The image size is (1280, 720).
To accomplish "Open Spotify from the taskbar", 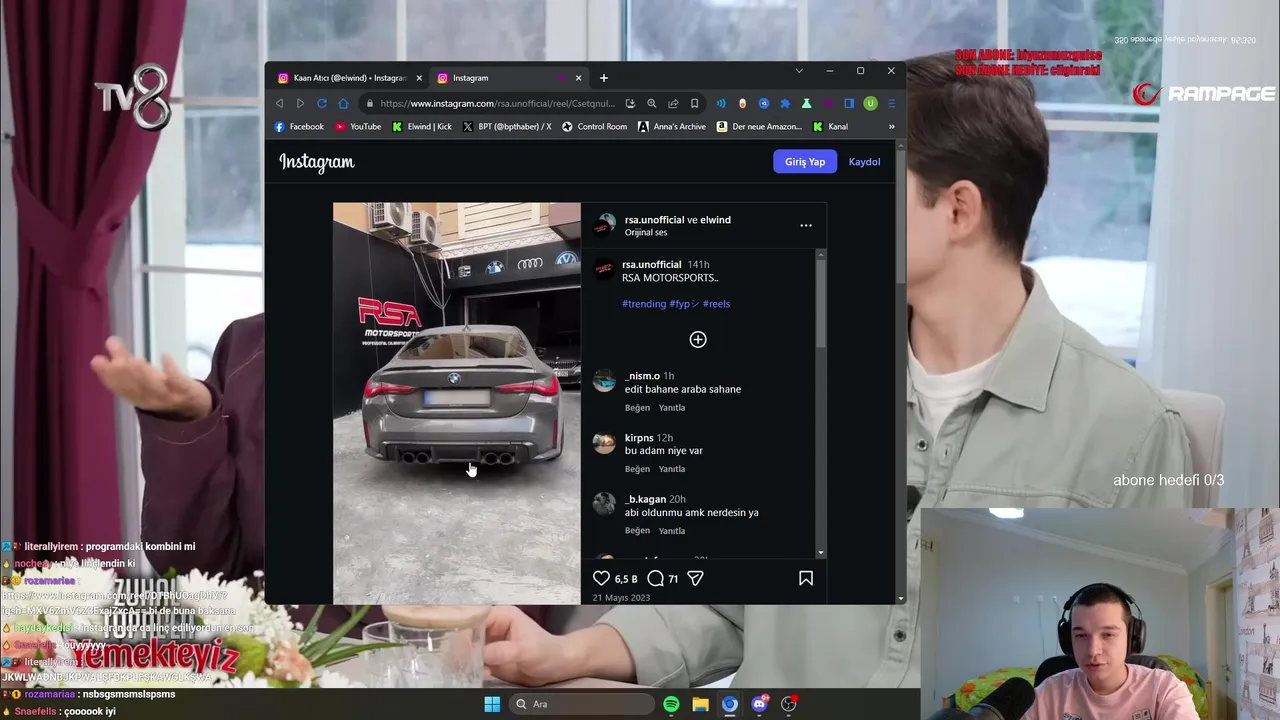I will point(671,704).
